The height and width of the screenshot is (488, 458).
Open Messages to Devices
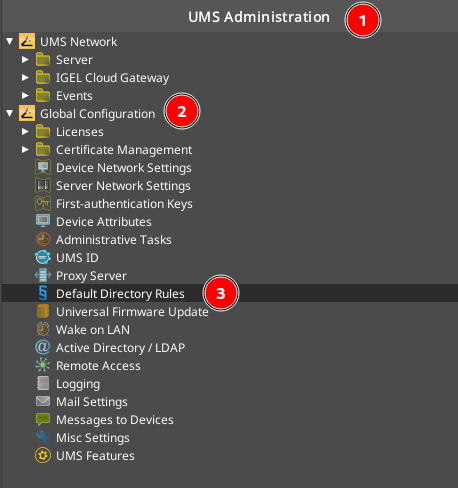115,420
